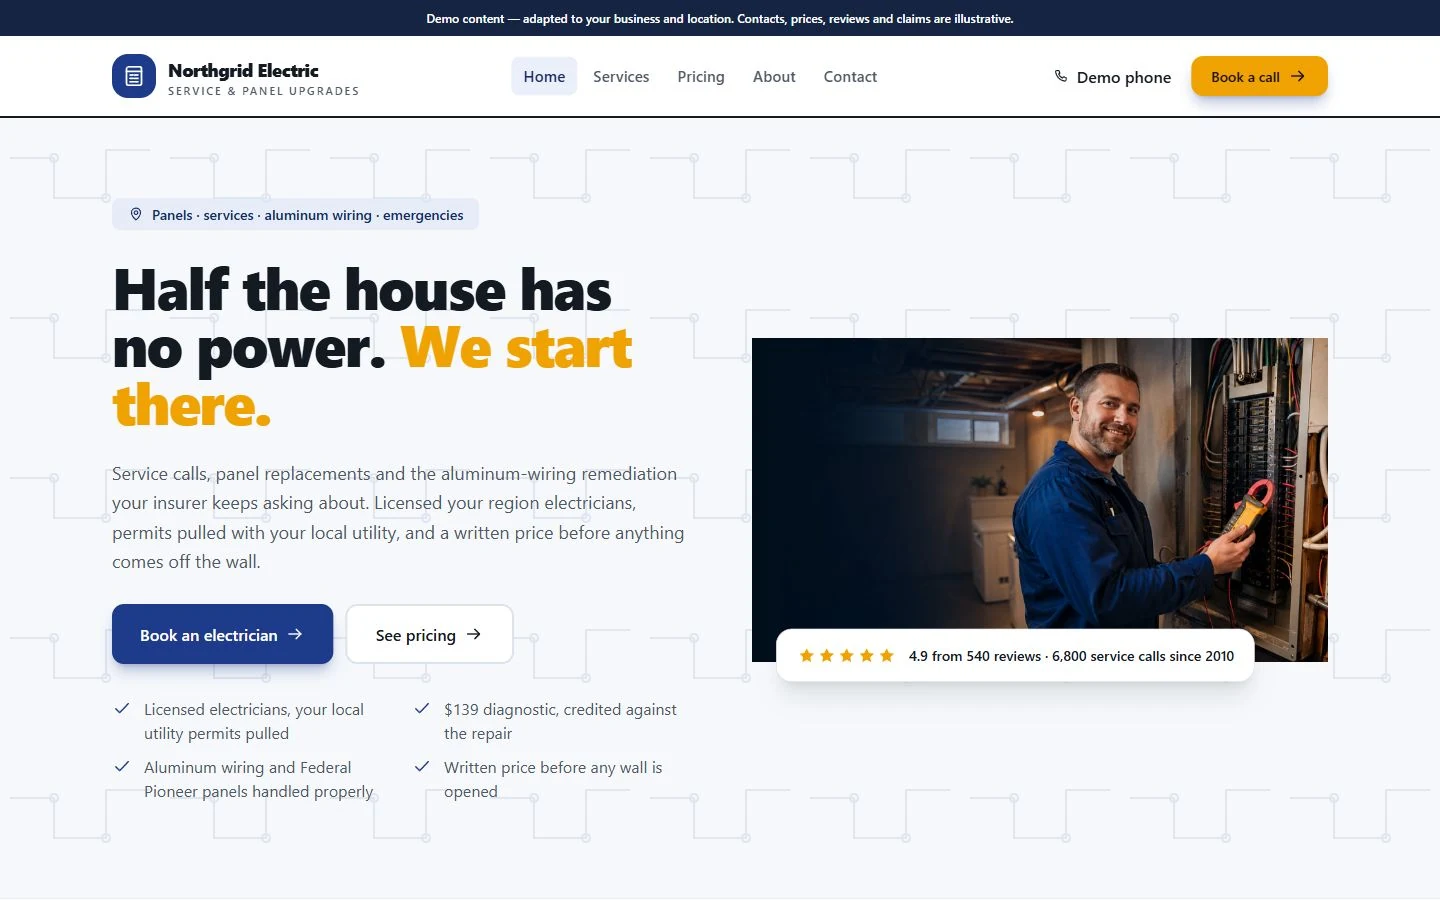Click the five-star rating icons

(x=846, y=656)
